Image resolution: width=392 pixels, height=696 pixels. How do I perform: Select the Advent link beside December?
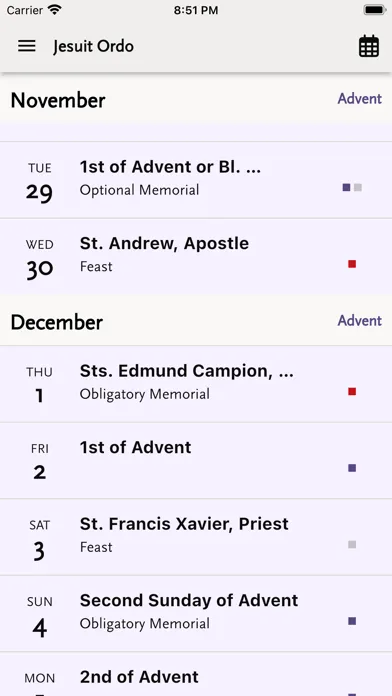pyautogui.click(x=360, y=320)
